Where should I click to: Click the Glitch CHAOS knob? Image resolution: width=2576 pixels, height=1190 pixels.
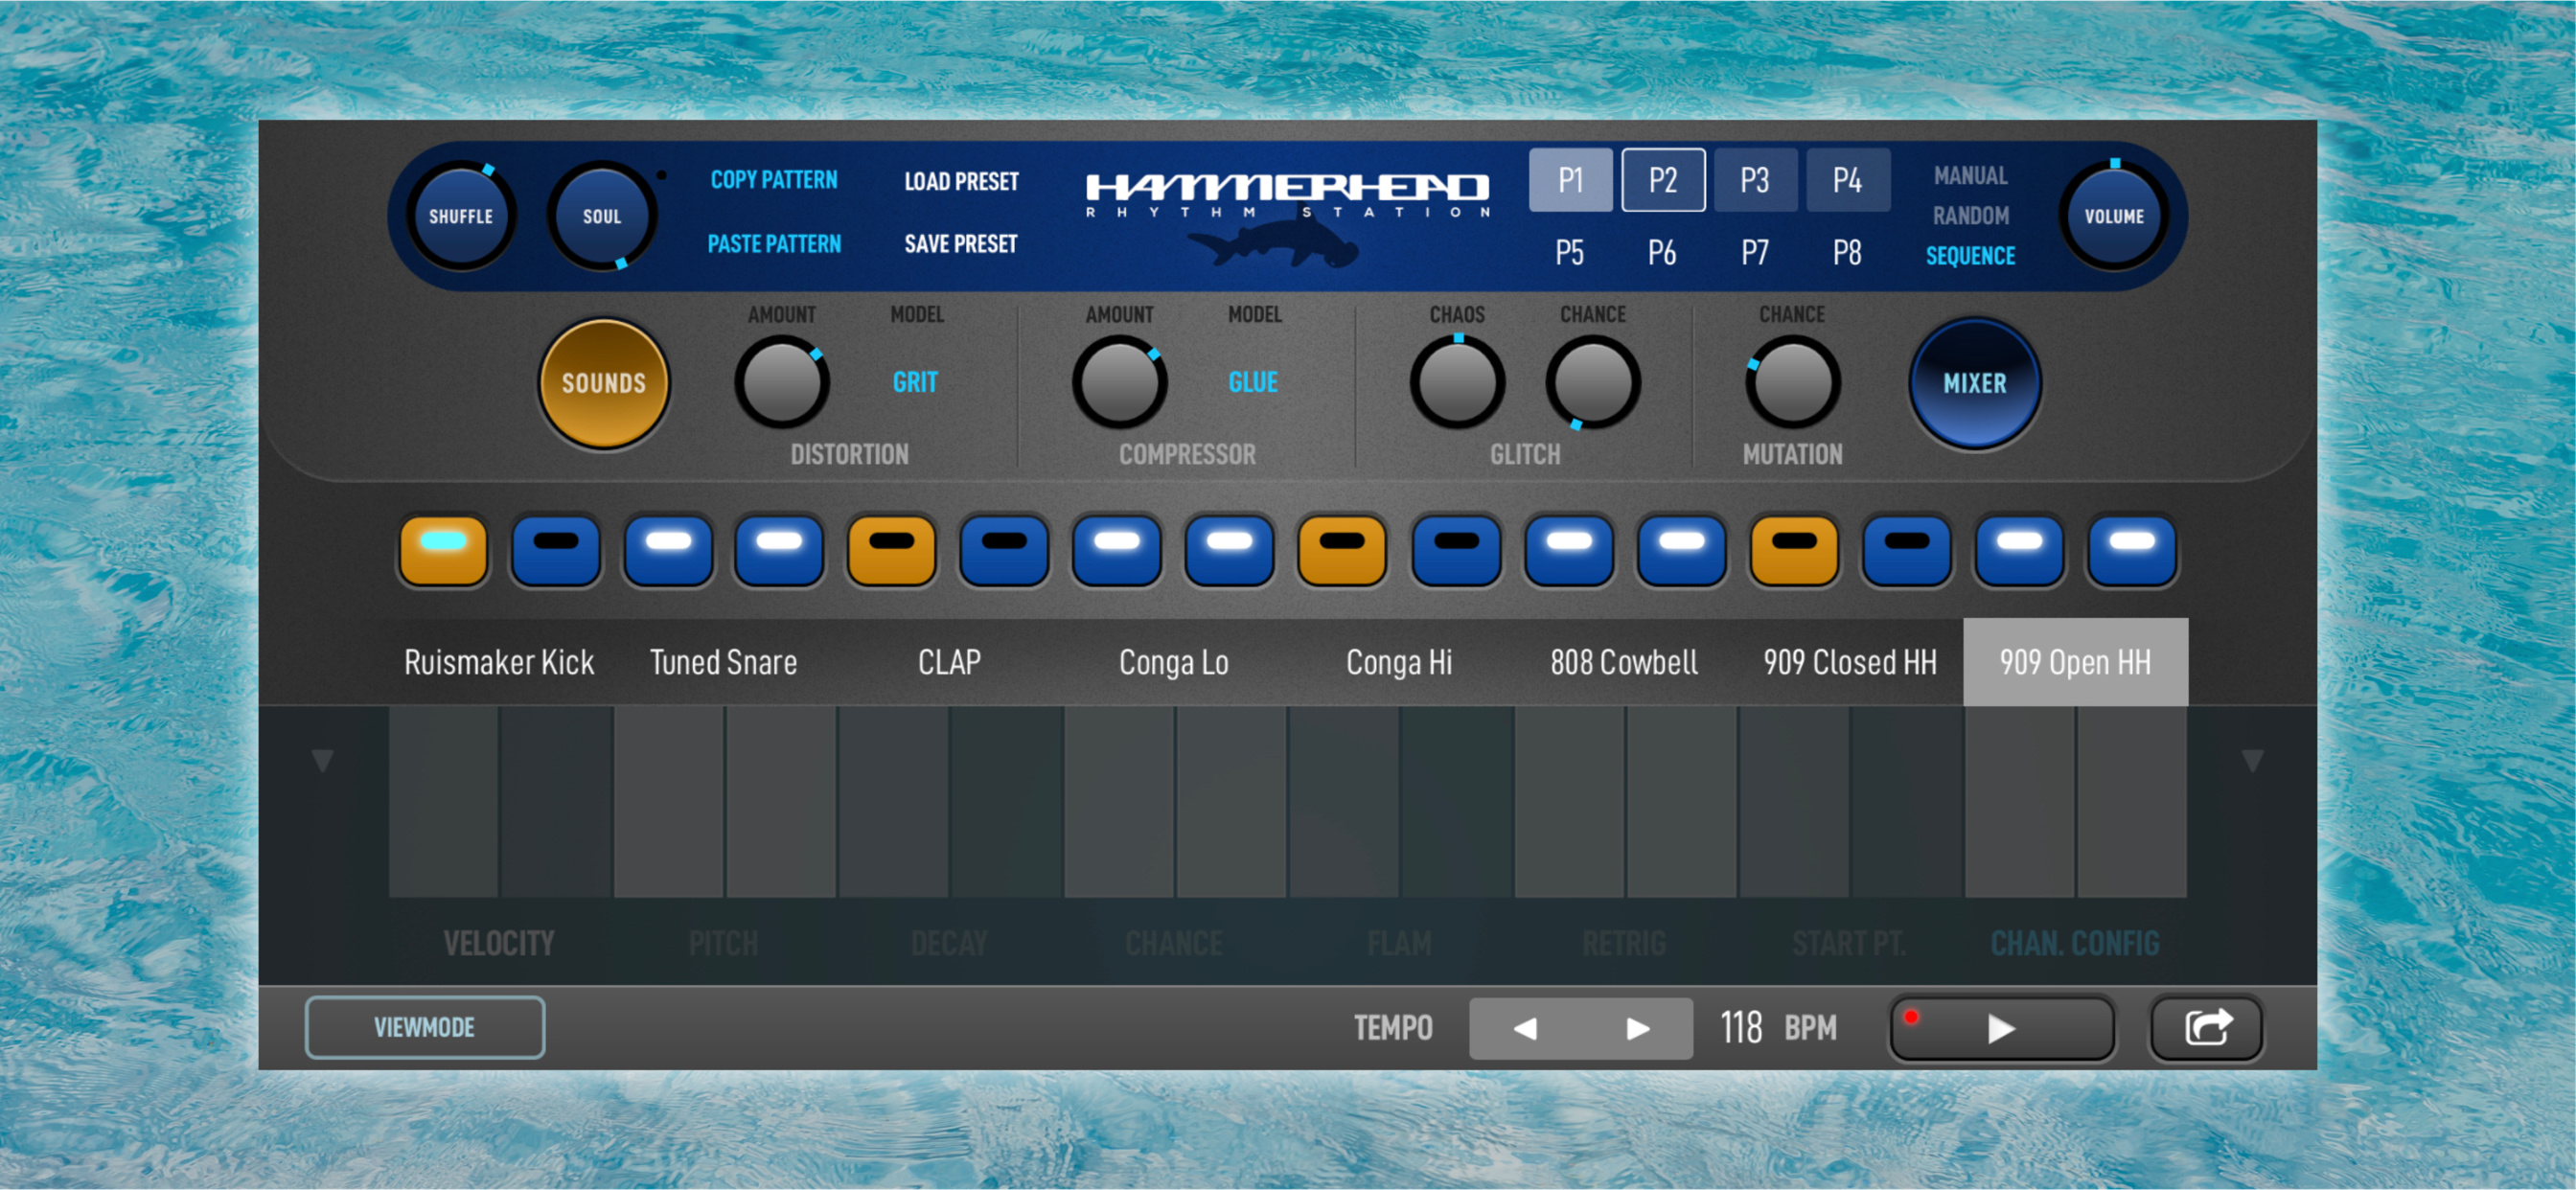click(1458, 383)
